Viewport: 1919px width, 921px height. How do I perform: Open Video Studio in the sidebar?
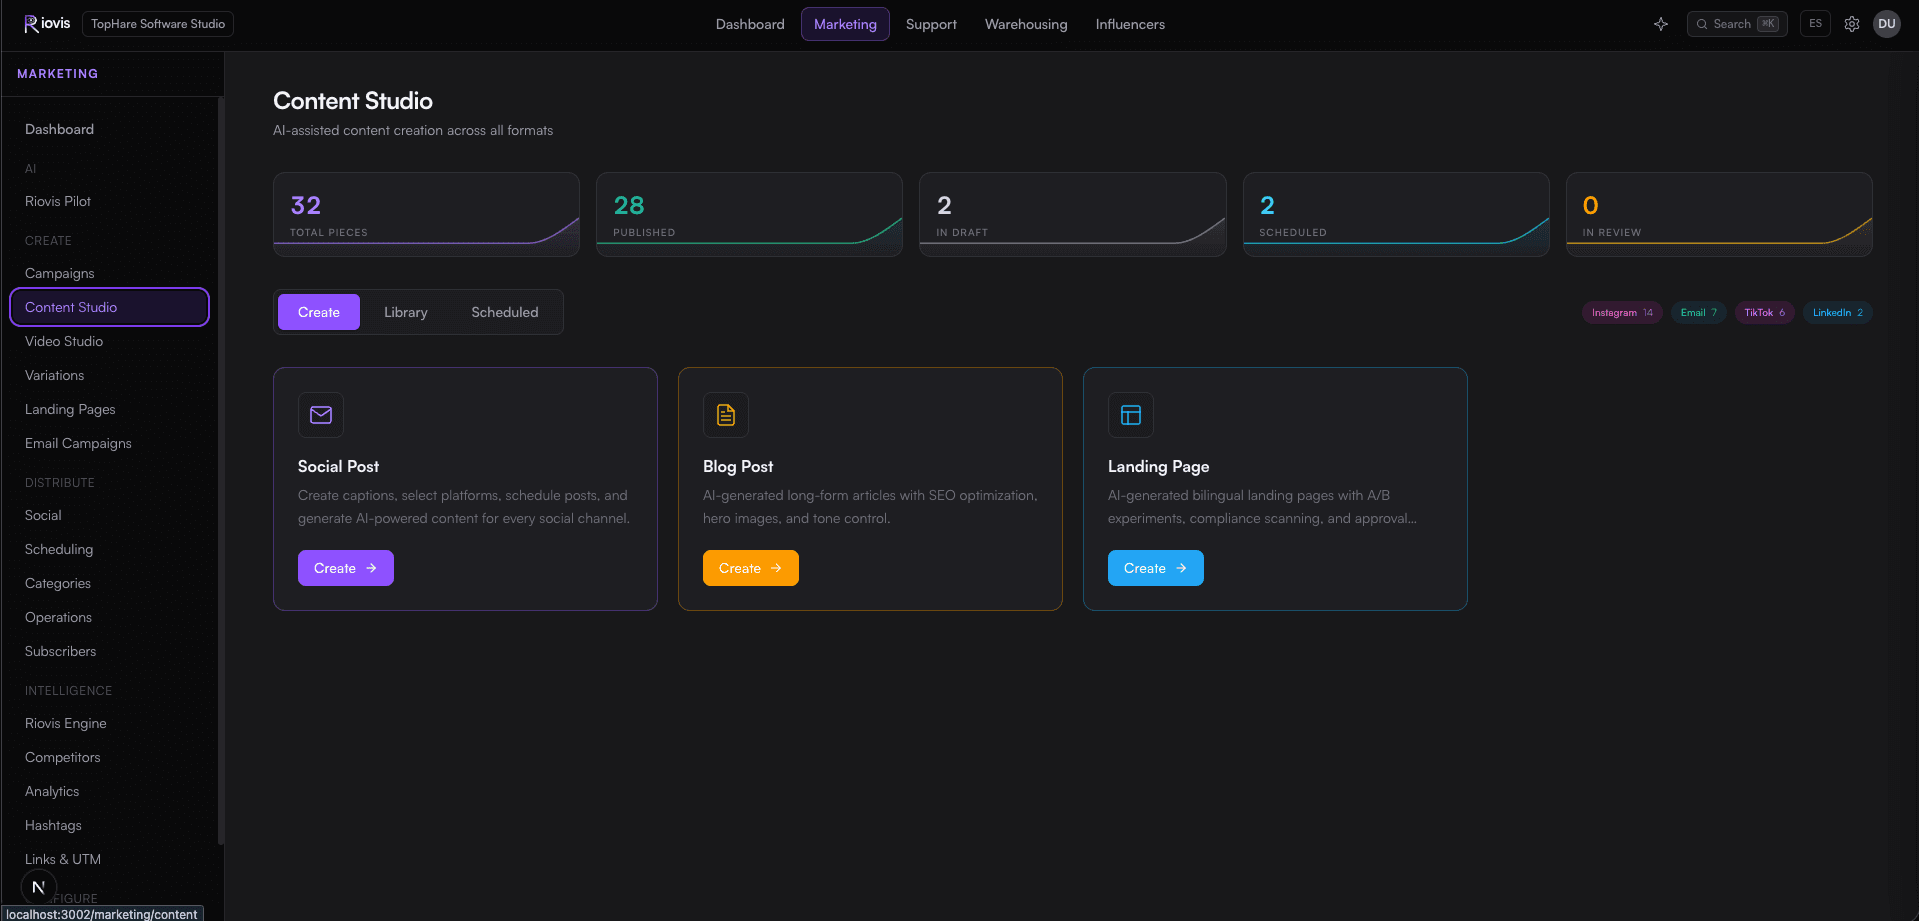109,341
